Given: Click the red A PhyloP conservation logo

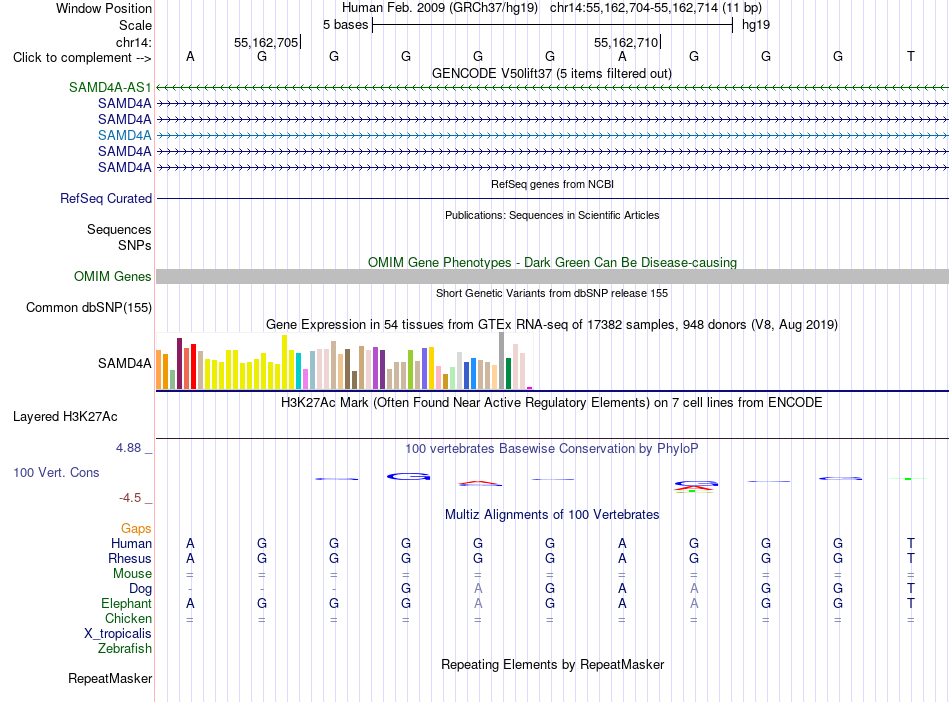Looking at the screenshot, I should point(480,483).
